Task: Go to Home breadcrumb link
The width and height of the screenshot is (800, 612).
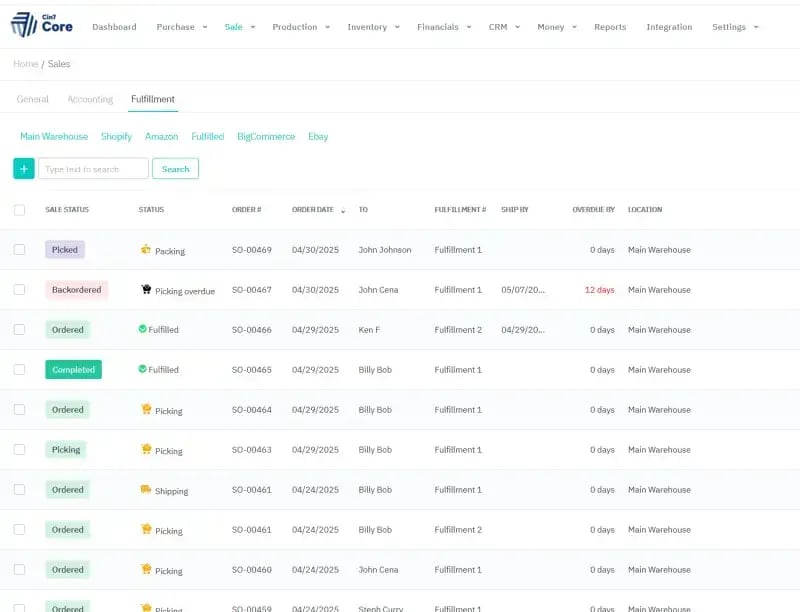Action: click(26, 64)
